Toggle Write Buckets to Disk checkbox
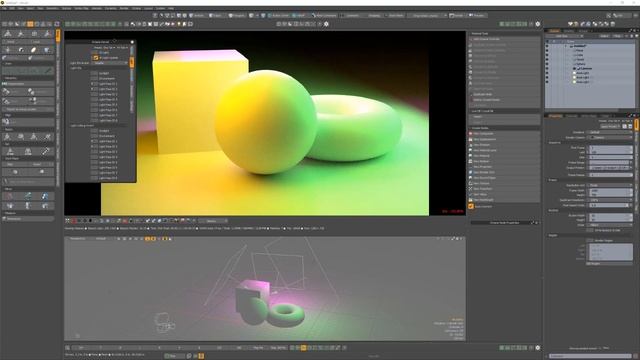The height and width of the screenshot is (360, 640). pyautogui.click(x=589, y=230)
